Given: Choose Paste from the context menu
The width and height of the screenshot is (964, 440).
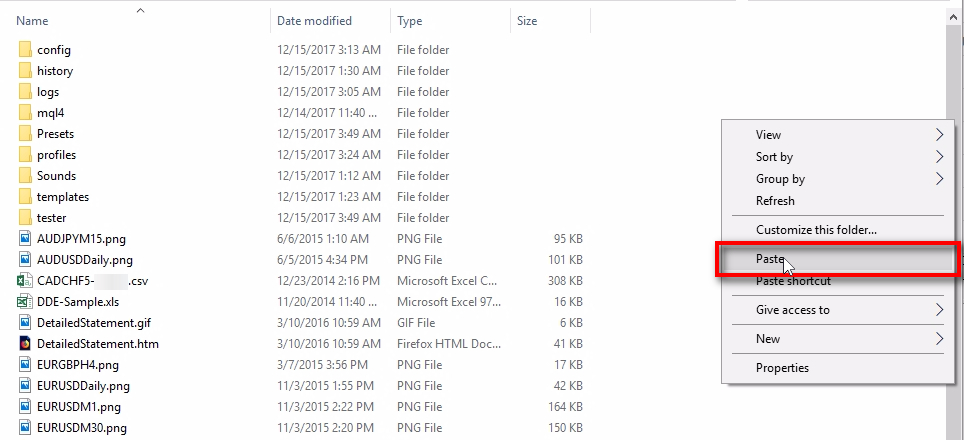Looking at the screenshot, I should point(837,259).
